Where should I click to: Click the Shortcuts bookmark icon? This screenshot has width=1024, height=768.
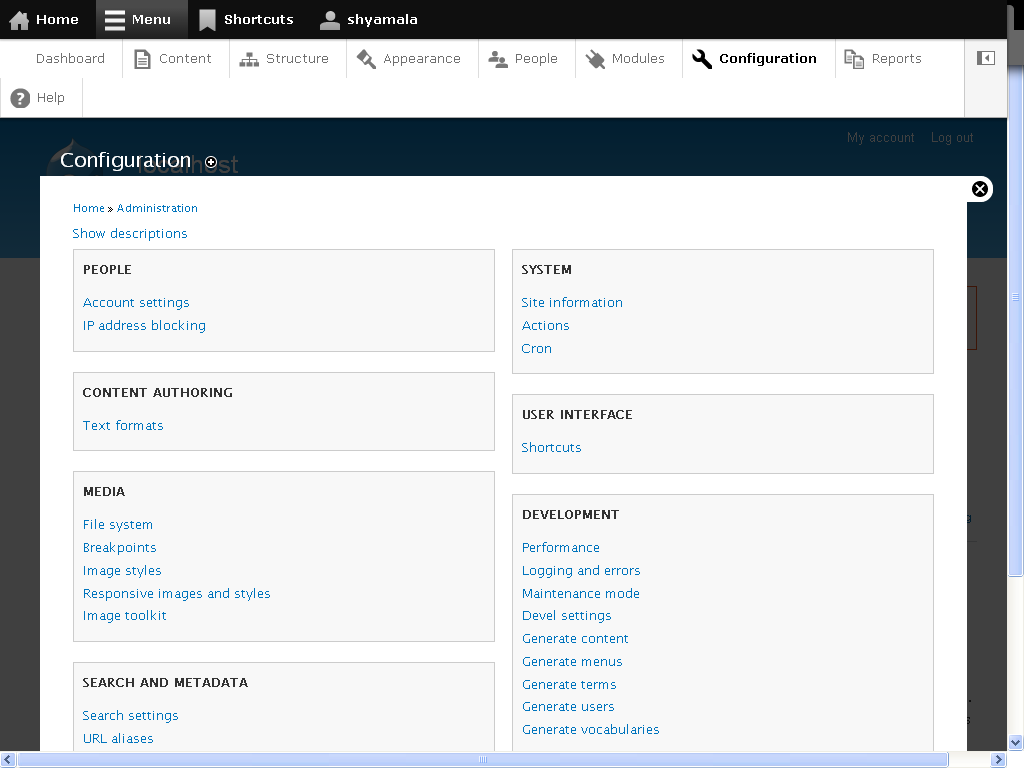[207, 19]
